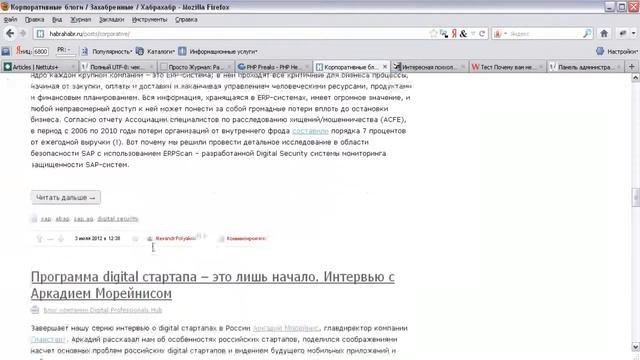Click the ampersand icon in address bar
This screenshot has height=360, width=640.
(x=463, y=34)
